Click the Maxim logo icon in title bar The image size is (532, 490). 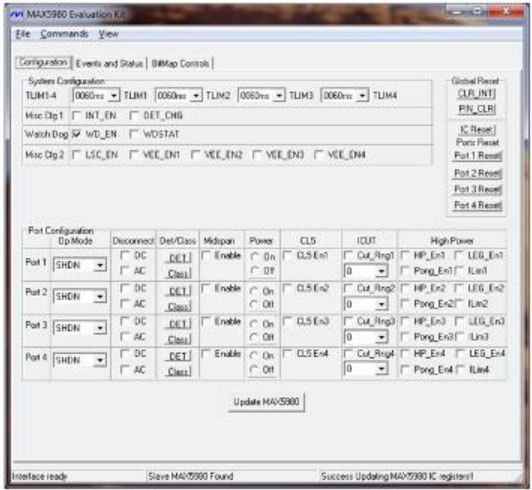click(x=17, y=15)
